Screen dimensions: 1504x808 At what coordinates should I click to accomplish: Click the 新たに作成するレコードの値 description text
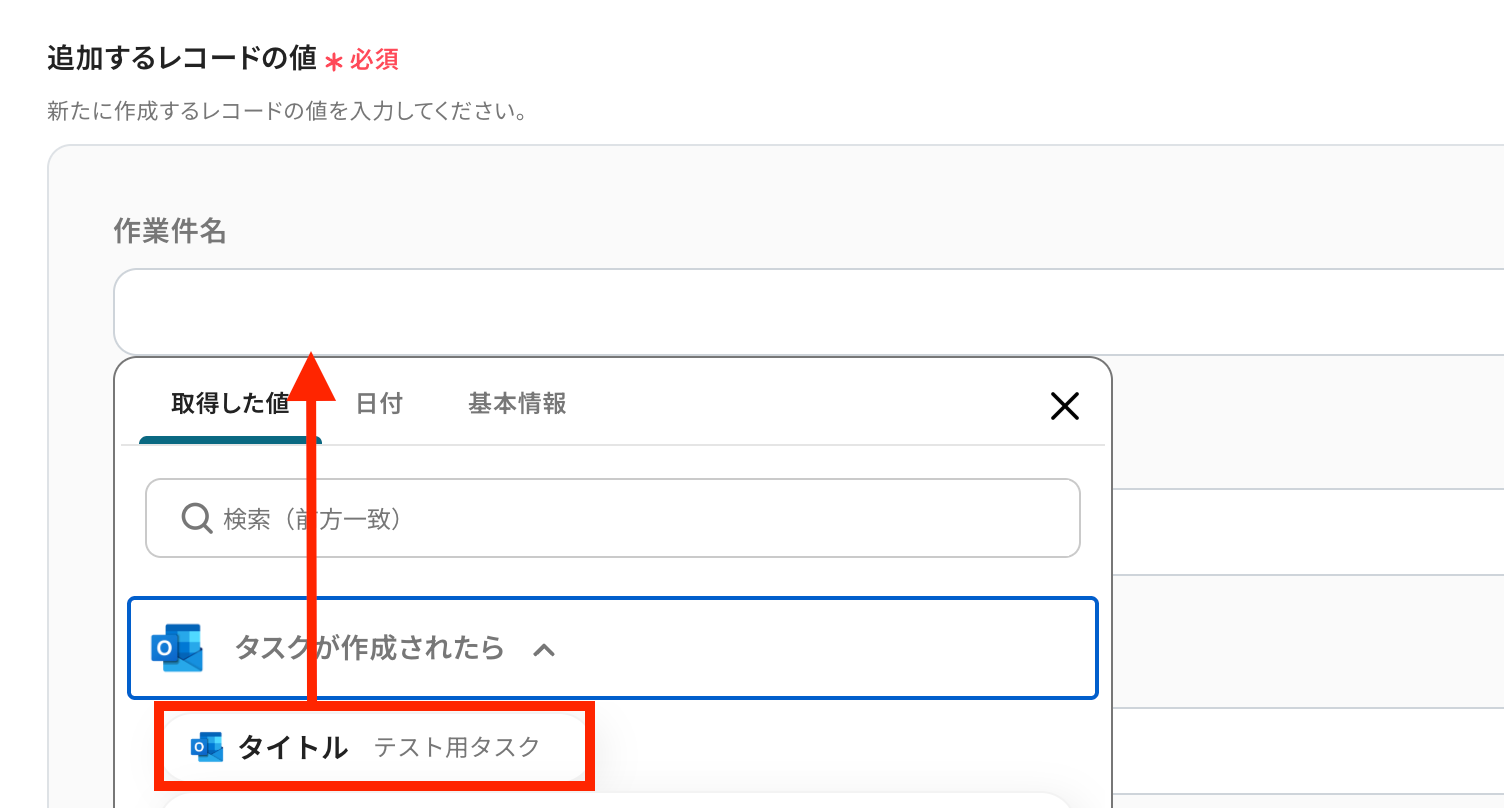click(287, 110)
